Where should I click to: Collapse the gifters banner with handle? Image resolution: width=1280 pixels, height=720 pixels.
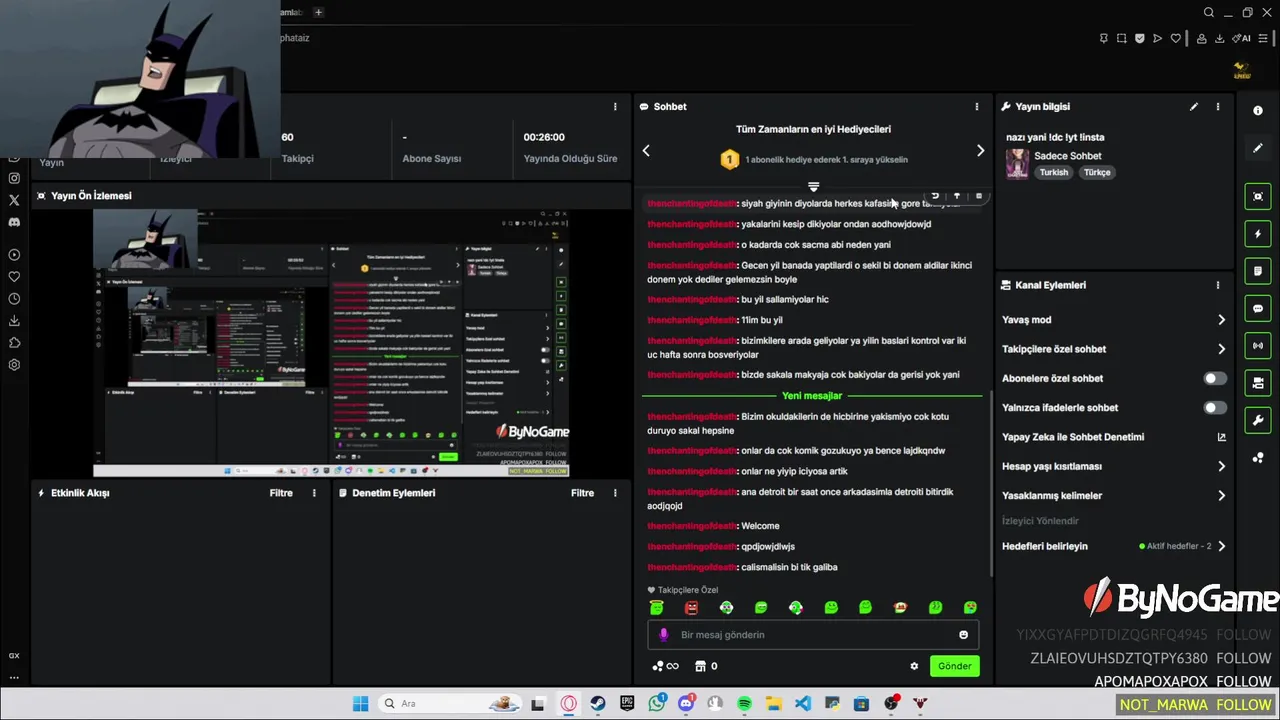(813, 186)
